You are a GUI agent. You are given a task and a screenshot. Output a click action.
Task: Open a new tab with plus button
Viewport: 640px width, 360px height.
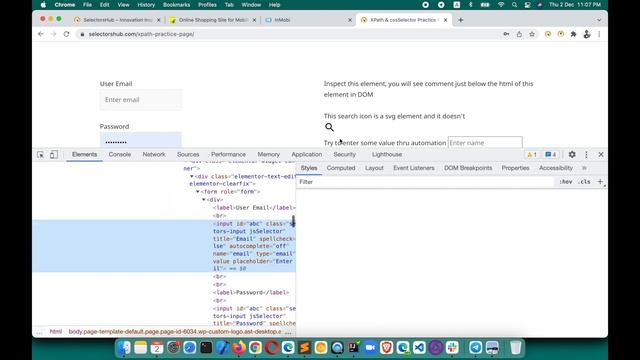click(x=460, y=20)
